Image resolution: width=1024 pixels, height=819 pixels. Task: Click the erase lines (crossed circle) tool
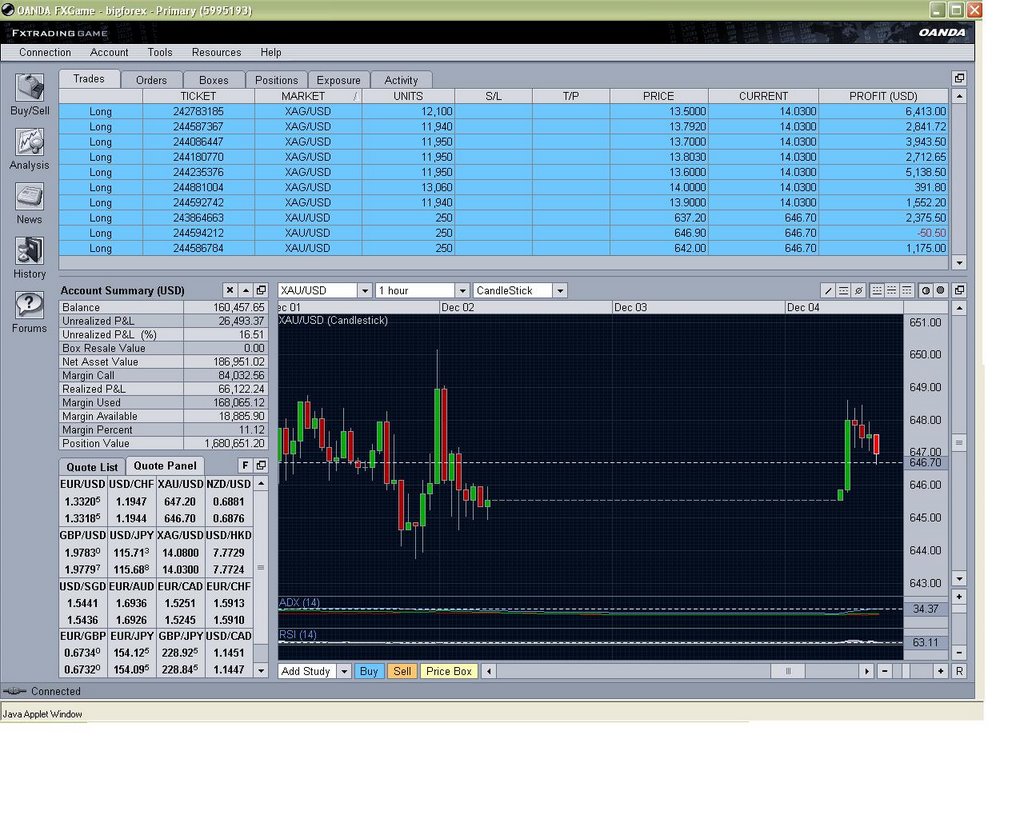click(x=859, y=291)
